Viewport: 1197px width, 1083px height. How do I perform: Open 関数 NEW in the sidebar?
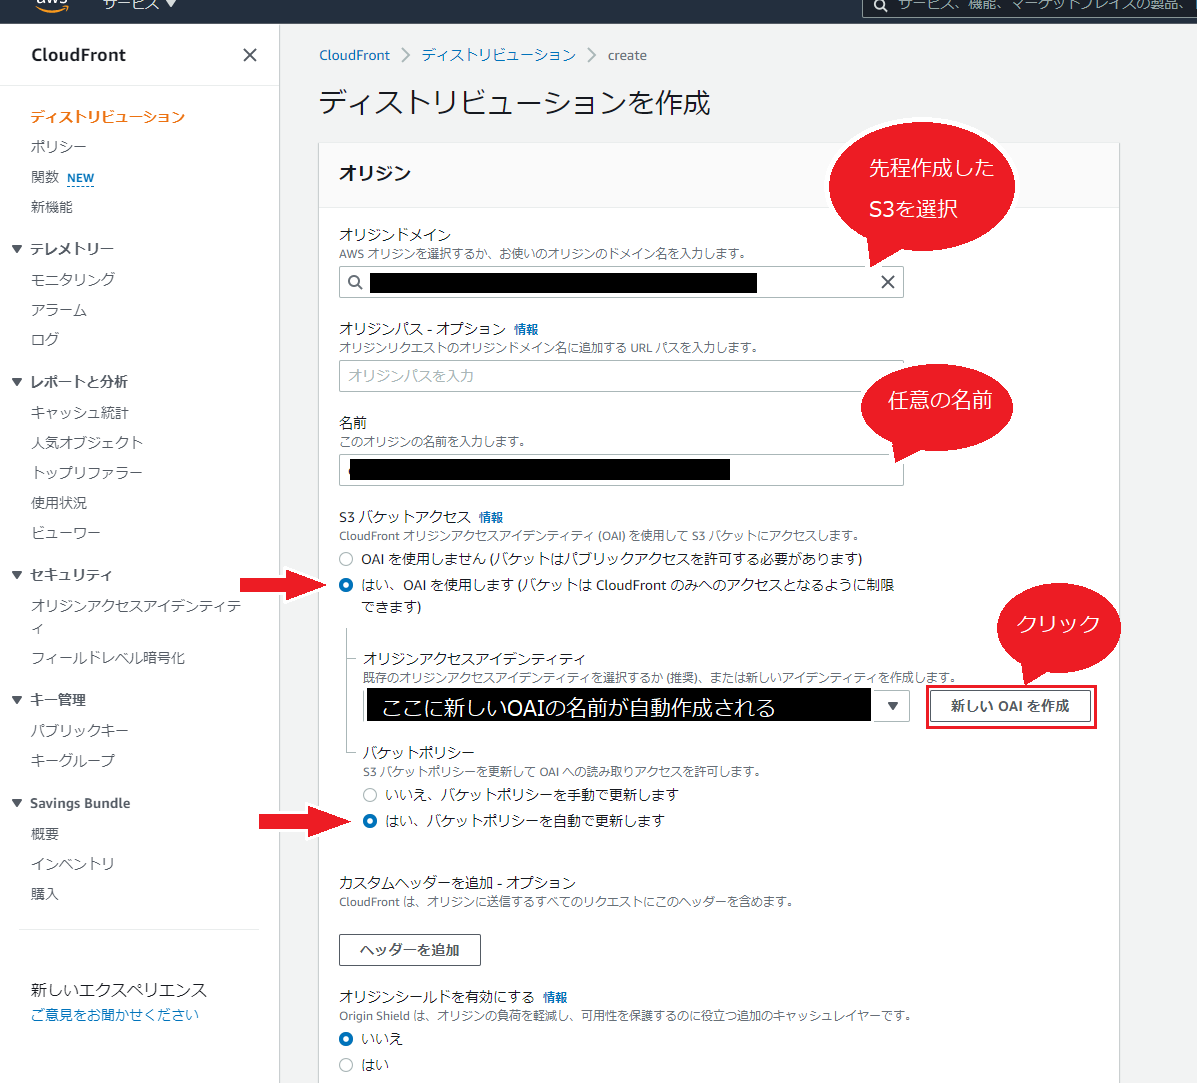point(63,177)
